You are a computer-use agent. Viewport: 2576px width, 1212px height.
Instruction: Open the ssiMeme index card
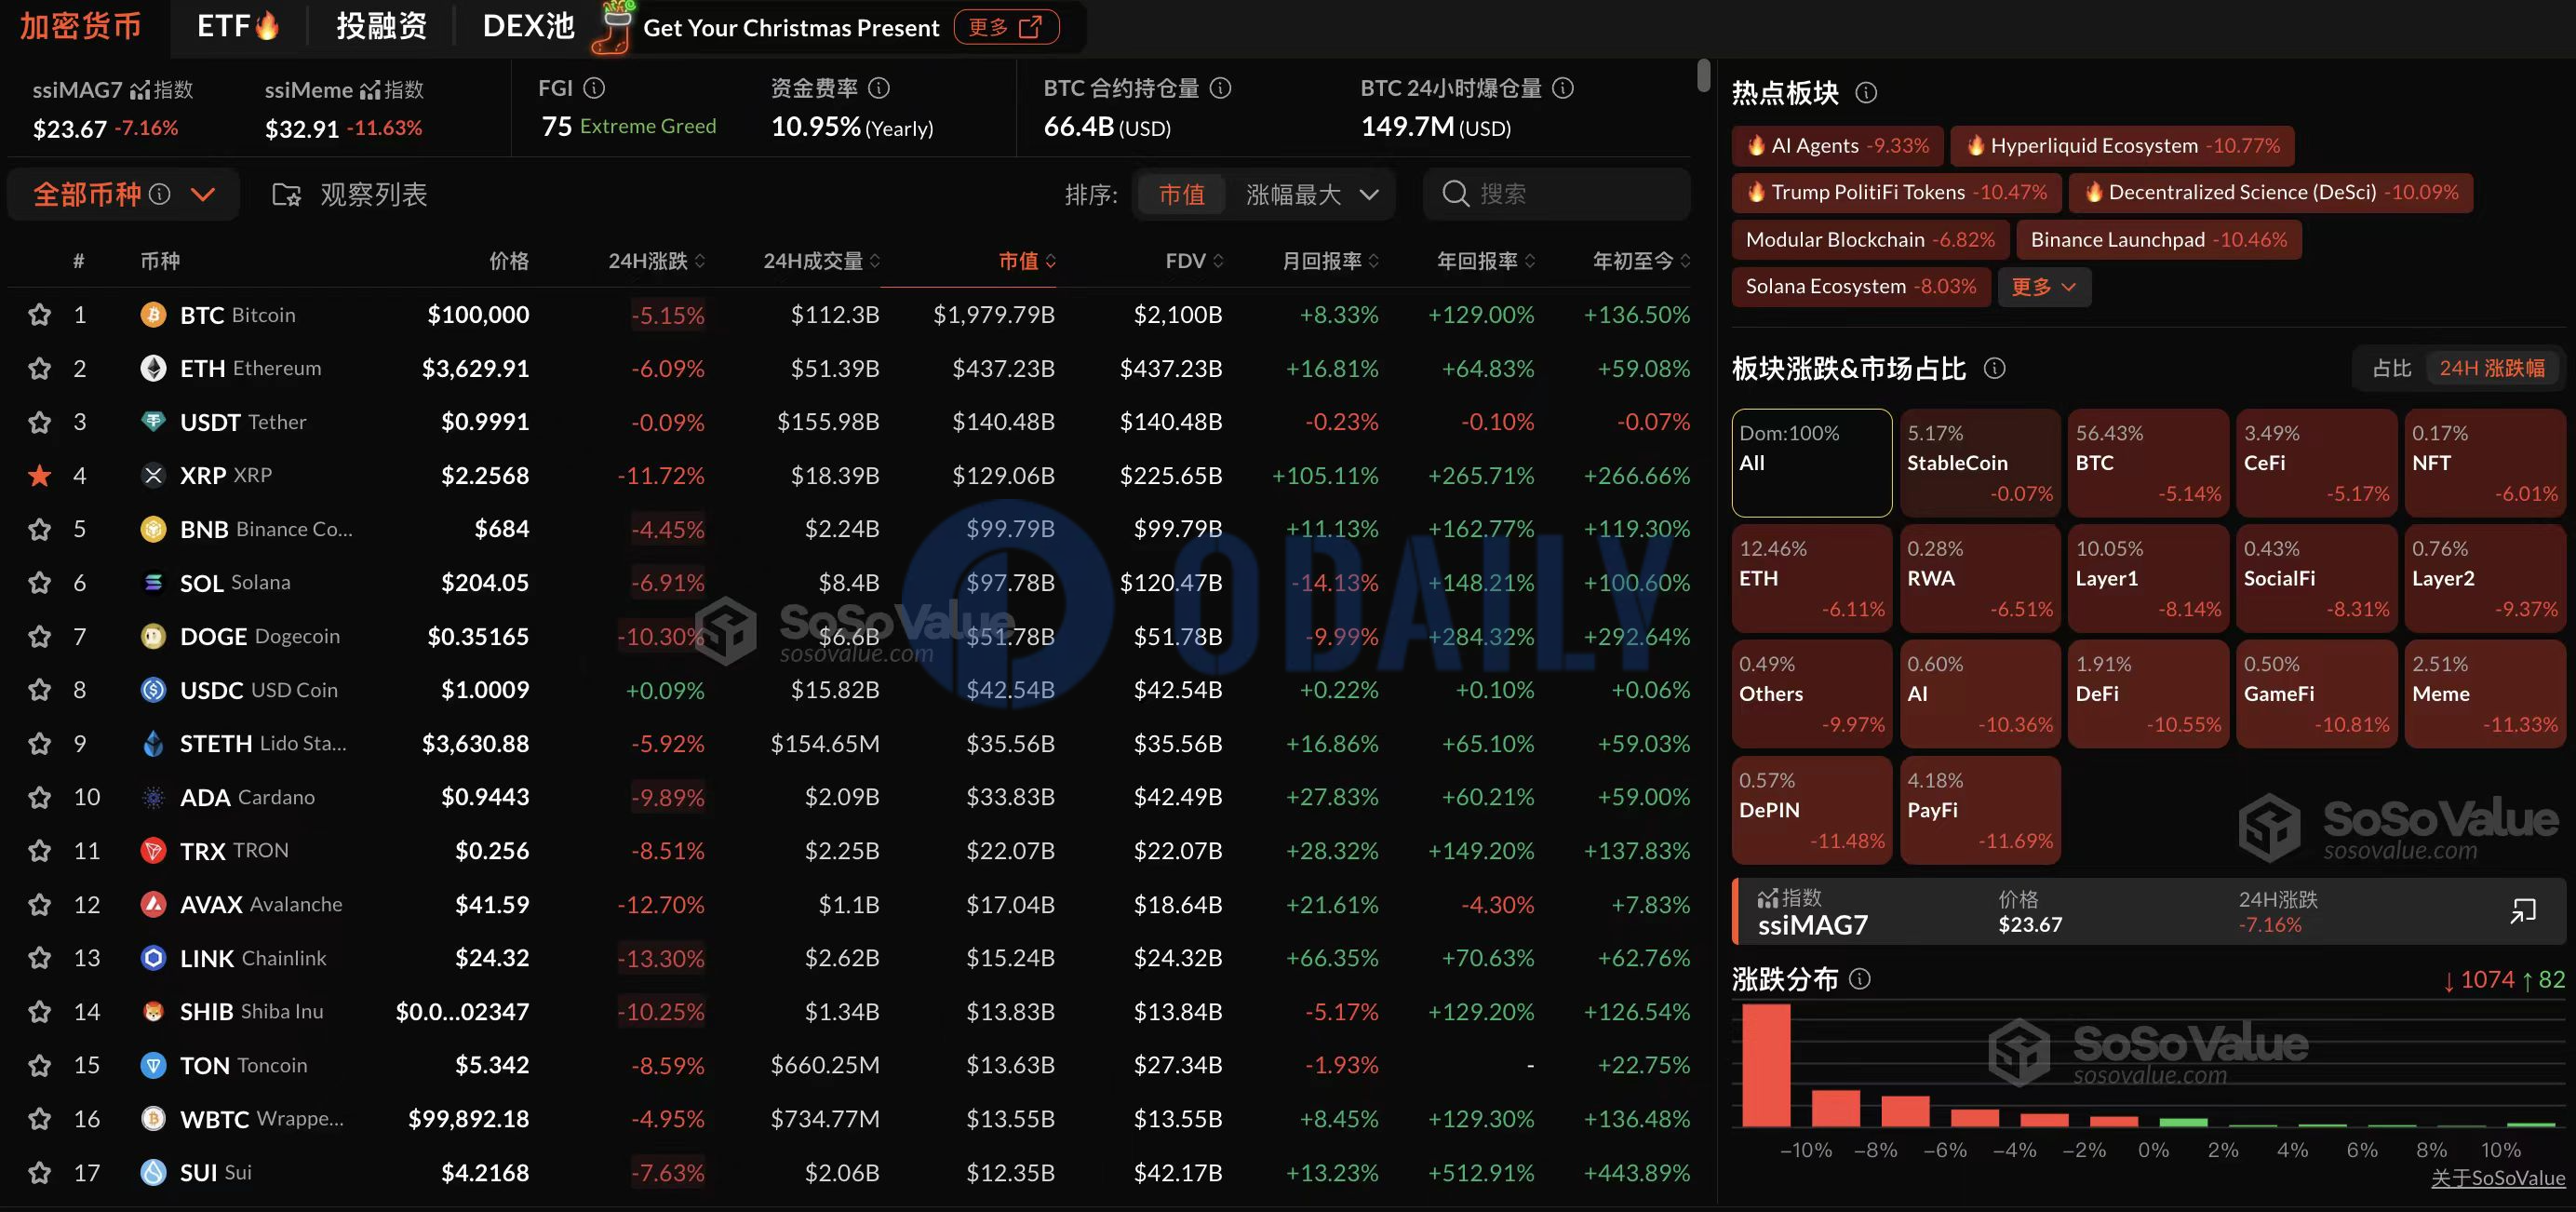(344, 108)
